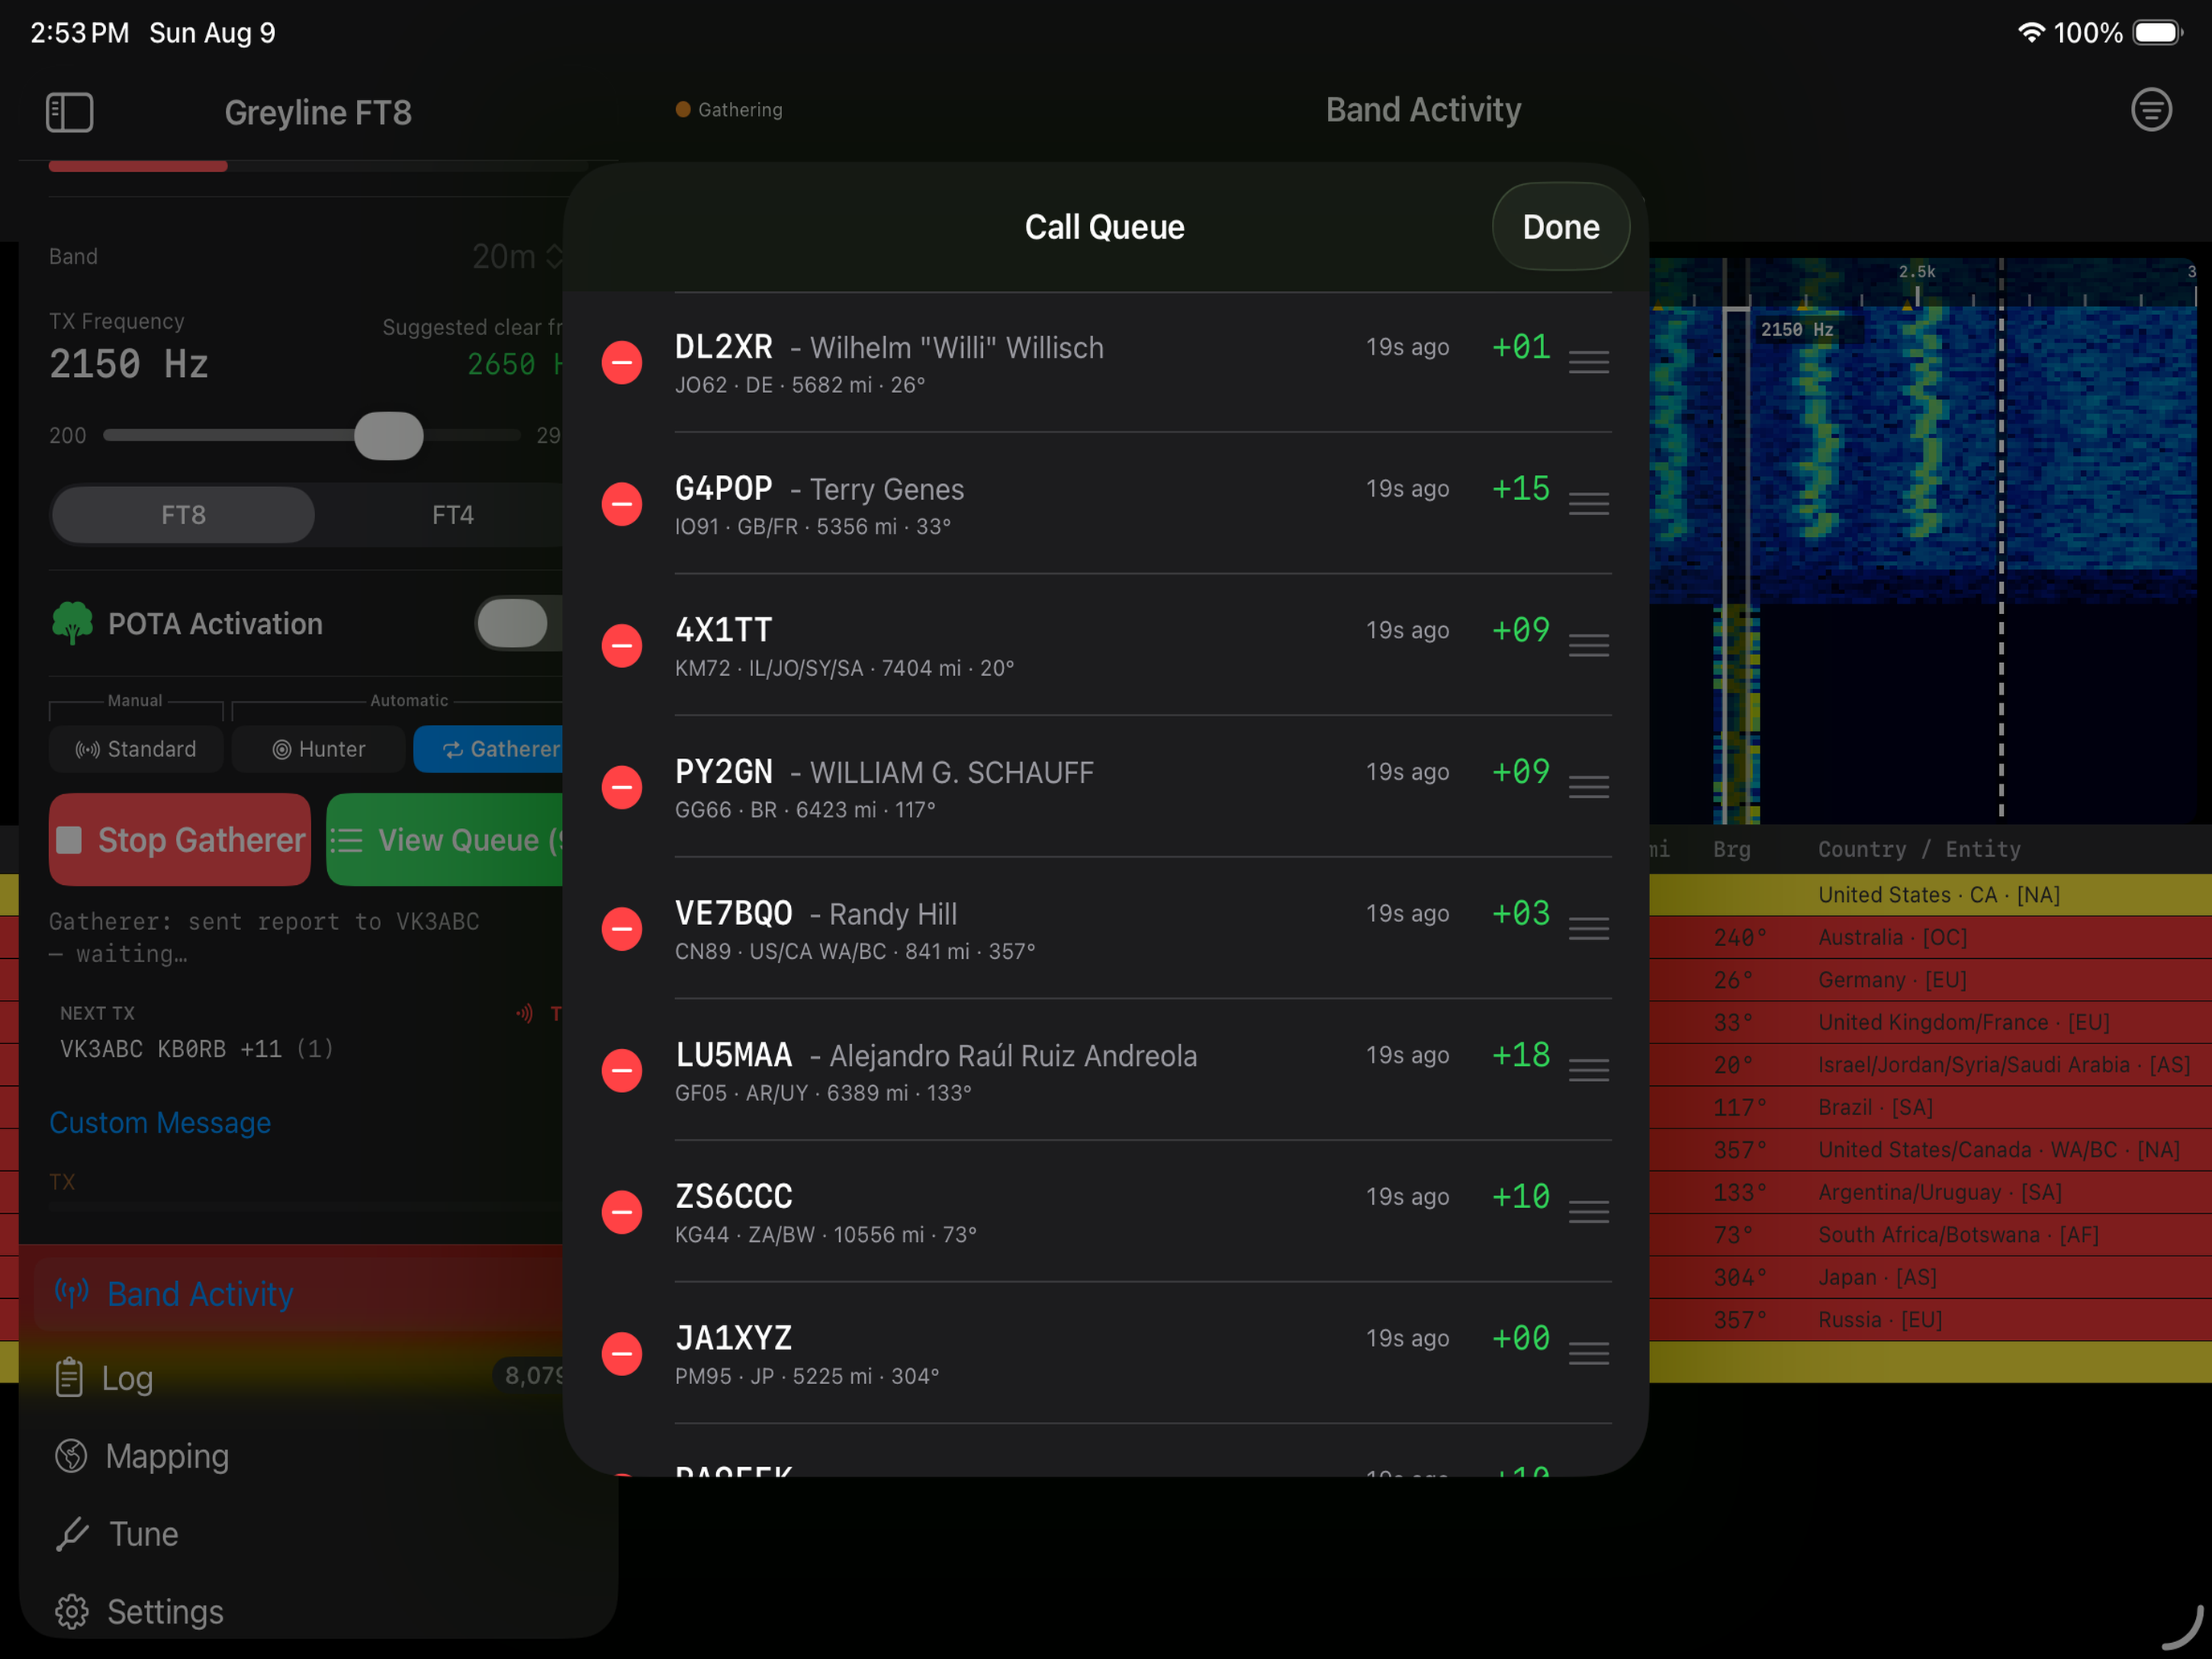
Task: Click the Australia · [OC] row
Action: pyautogui.click(x=1930, y=938)
